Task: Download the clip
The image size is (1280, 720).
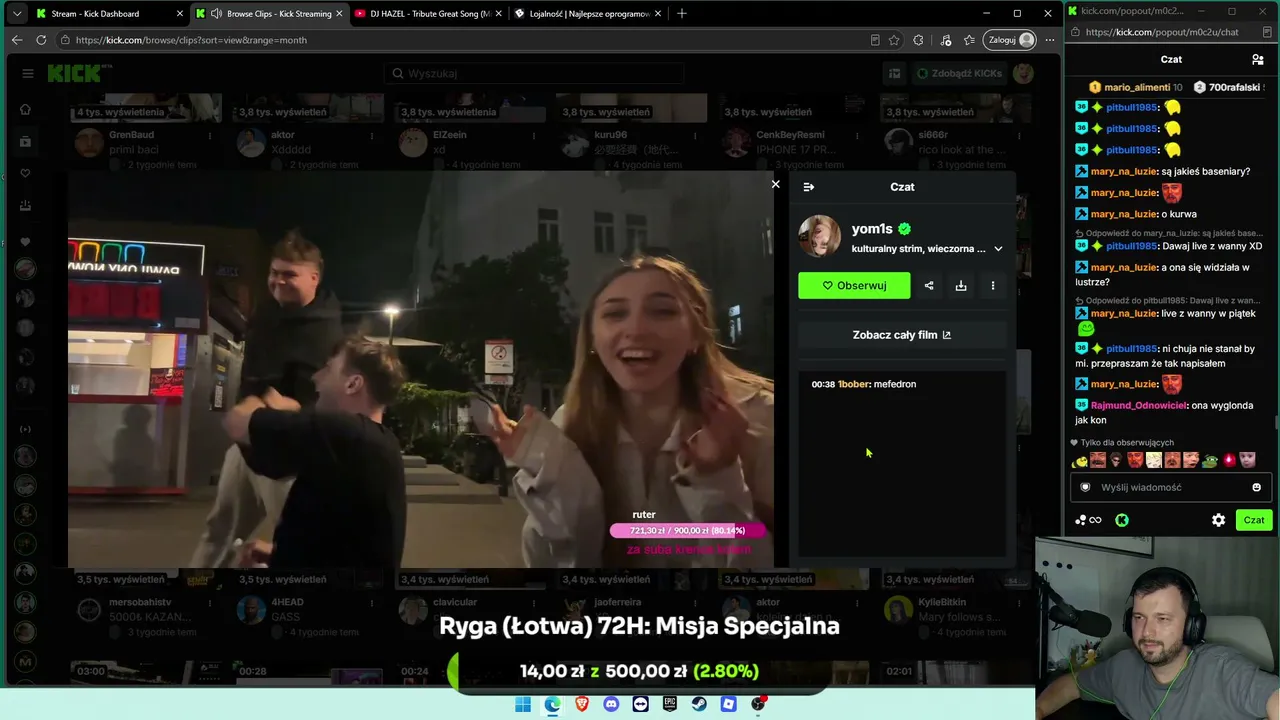Action: 961,285
